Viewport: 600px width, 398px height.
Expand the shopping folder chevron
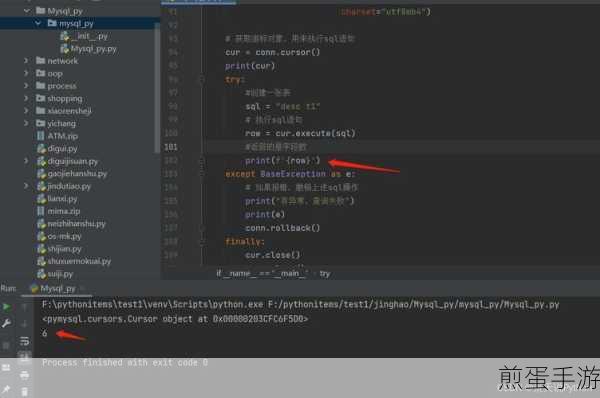click(x=26, y=98)
